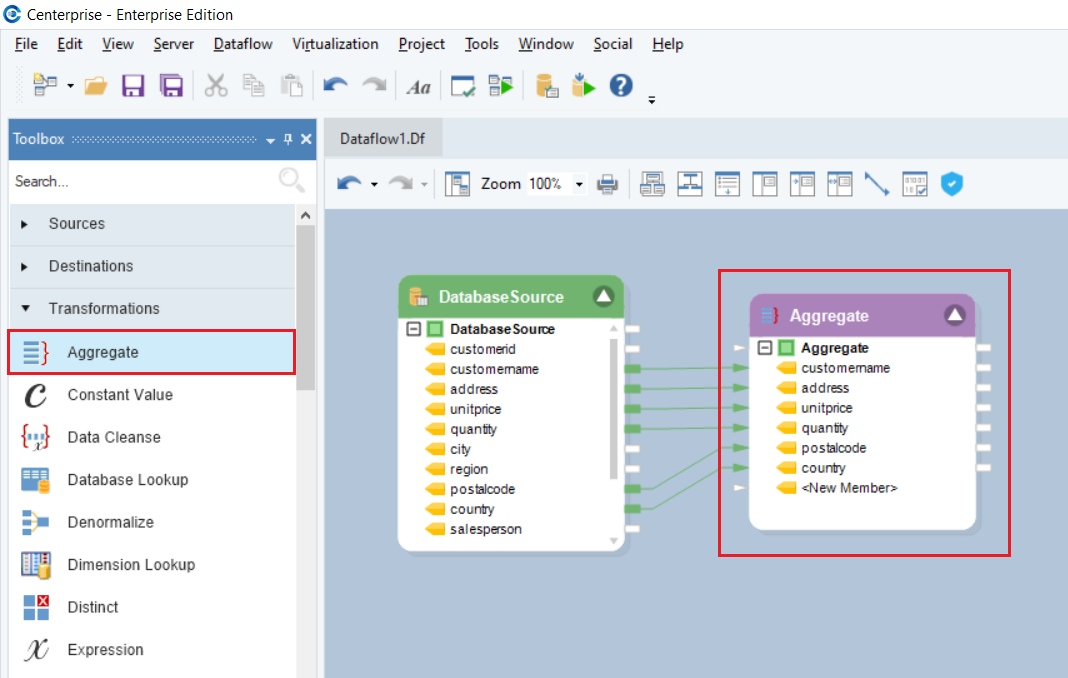Switch to the Dataflow1.Df tab
The width and height of the screenshot is (1068, 678).
click(x=382, y=139)
